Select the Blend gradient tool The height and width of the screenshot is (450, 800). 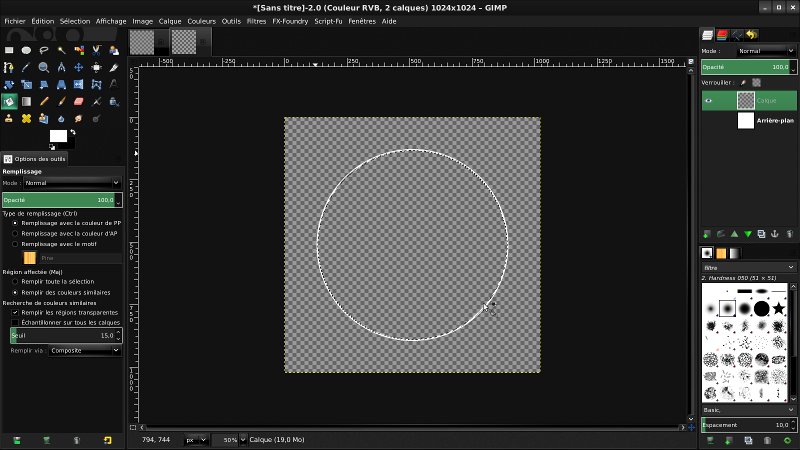pos(27,102)
